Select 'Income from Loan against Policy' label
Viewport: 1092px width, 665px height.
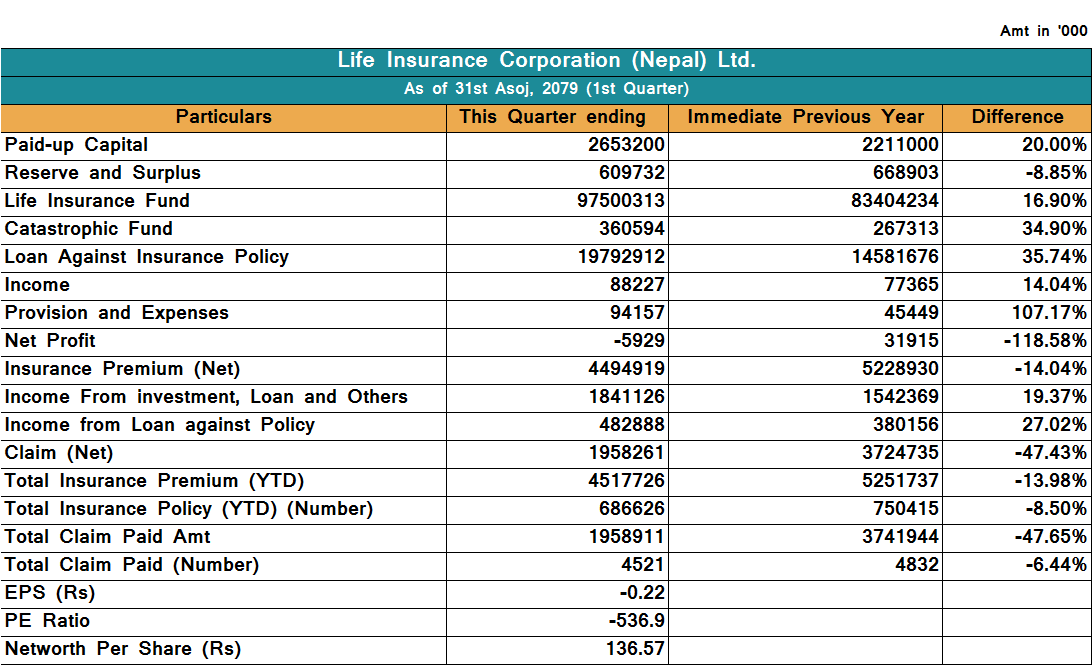(x=159, y=425)
